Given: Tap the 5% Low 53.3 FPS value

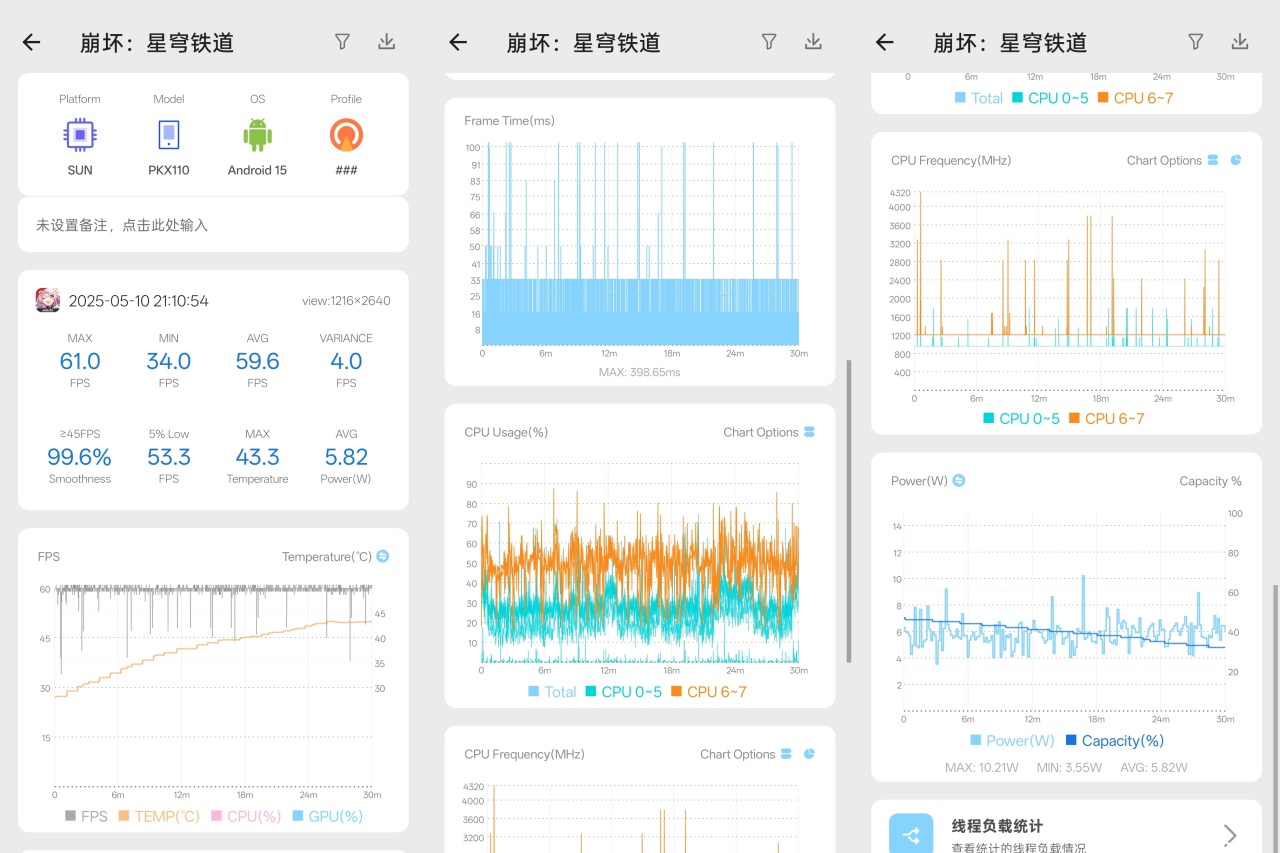Looking at the screenshot, I should (169, 457).
